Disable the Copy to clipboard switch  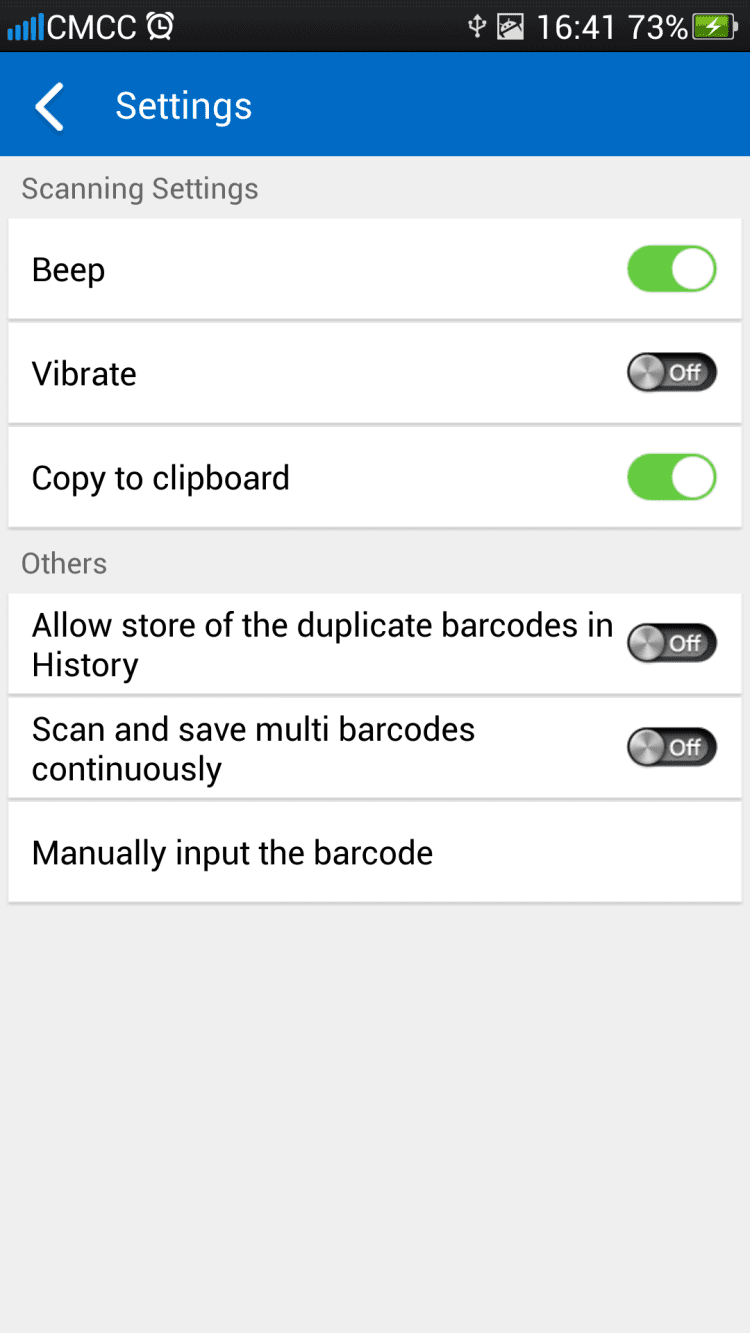click(x=671, y=477)
